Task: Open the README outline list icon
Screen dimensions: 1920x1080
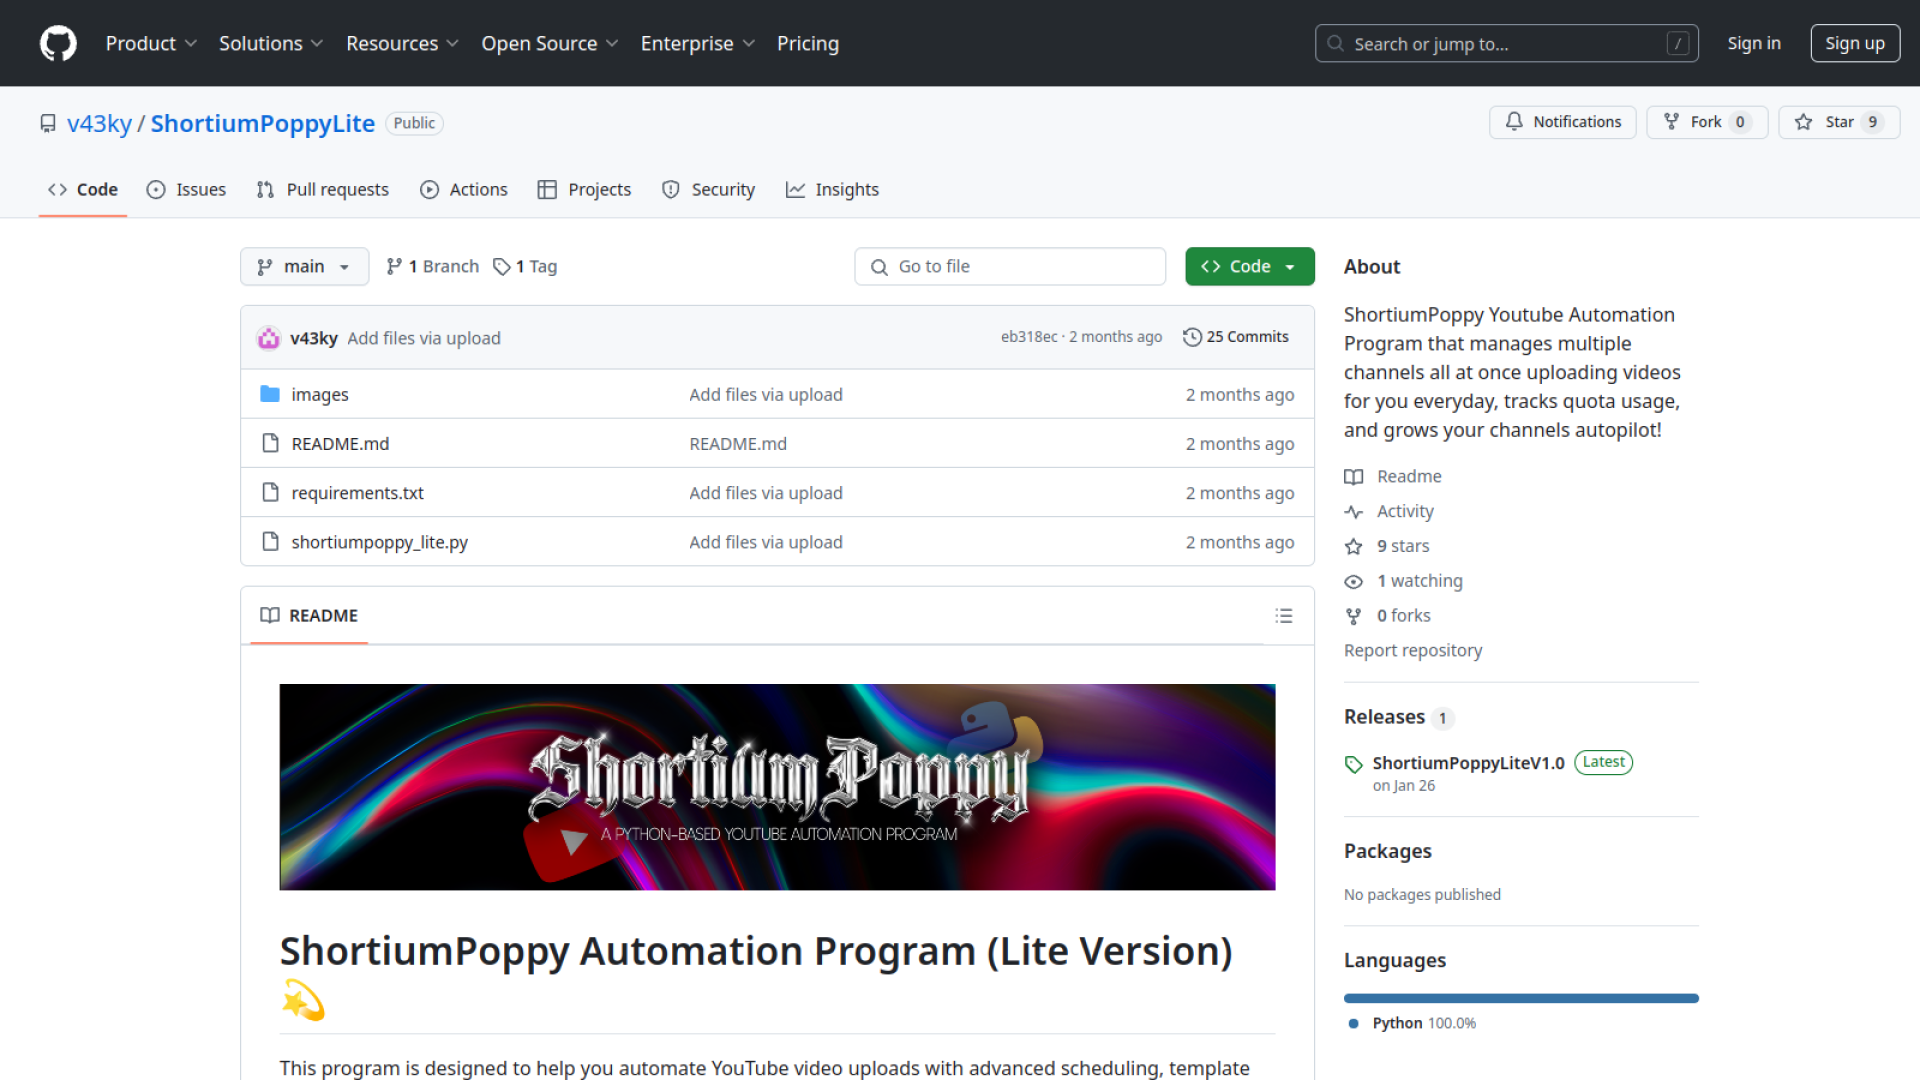Action: click(1284, 616)
